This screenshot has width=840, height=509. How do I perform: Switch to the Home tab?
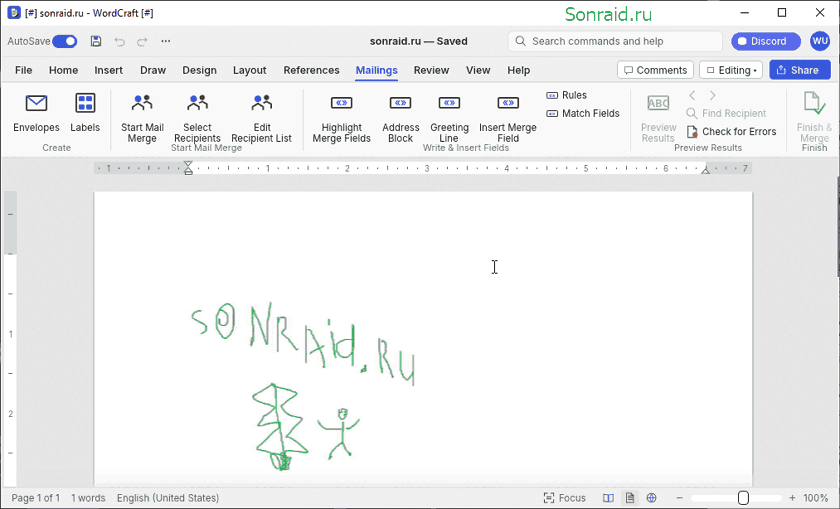click(63, 70)
